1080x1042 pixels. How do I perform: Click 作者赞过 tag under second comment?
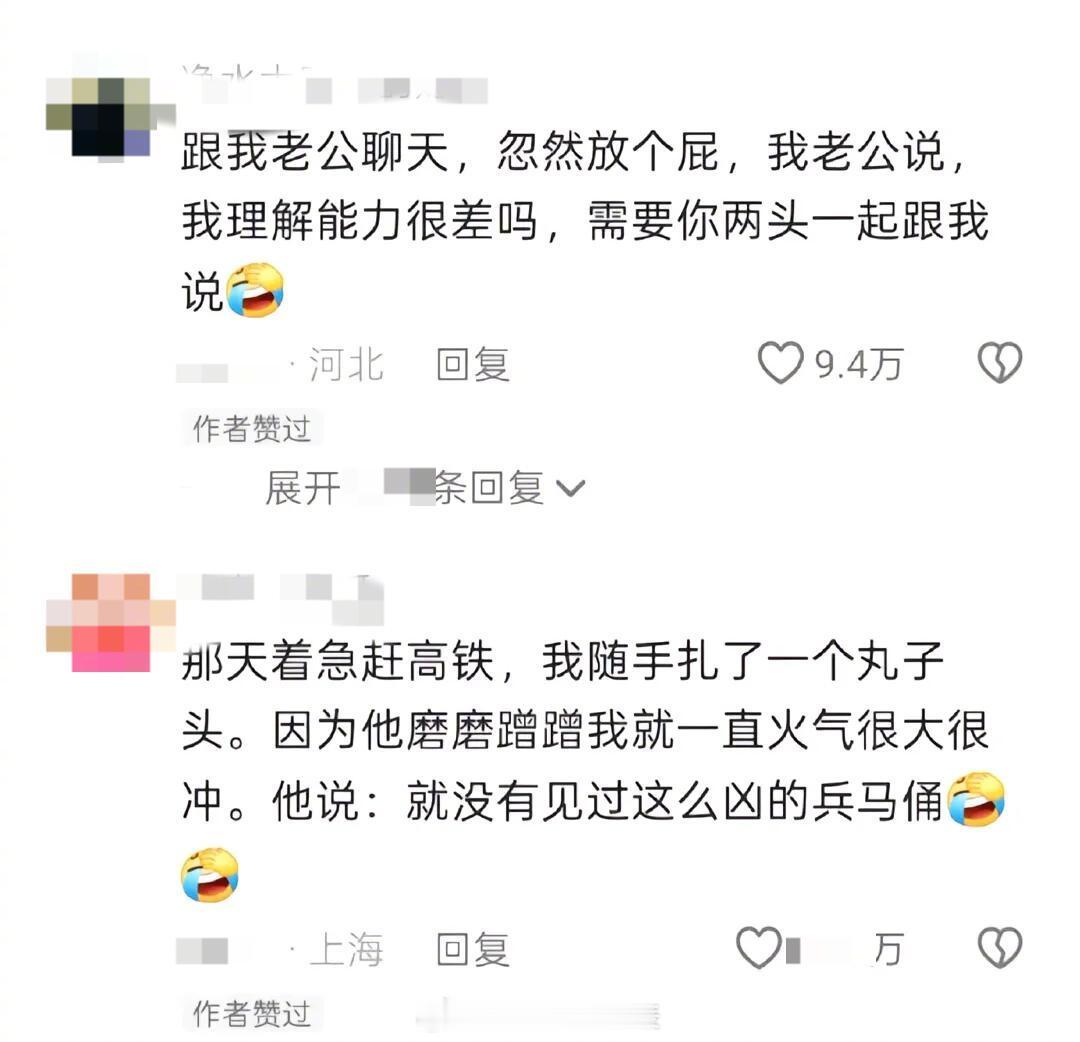click(252, 1013)
